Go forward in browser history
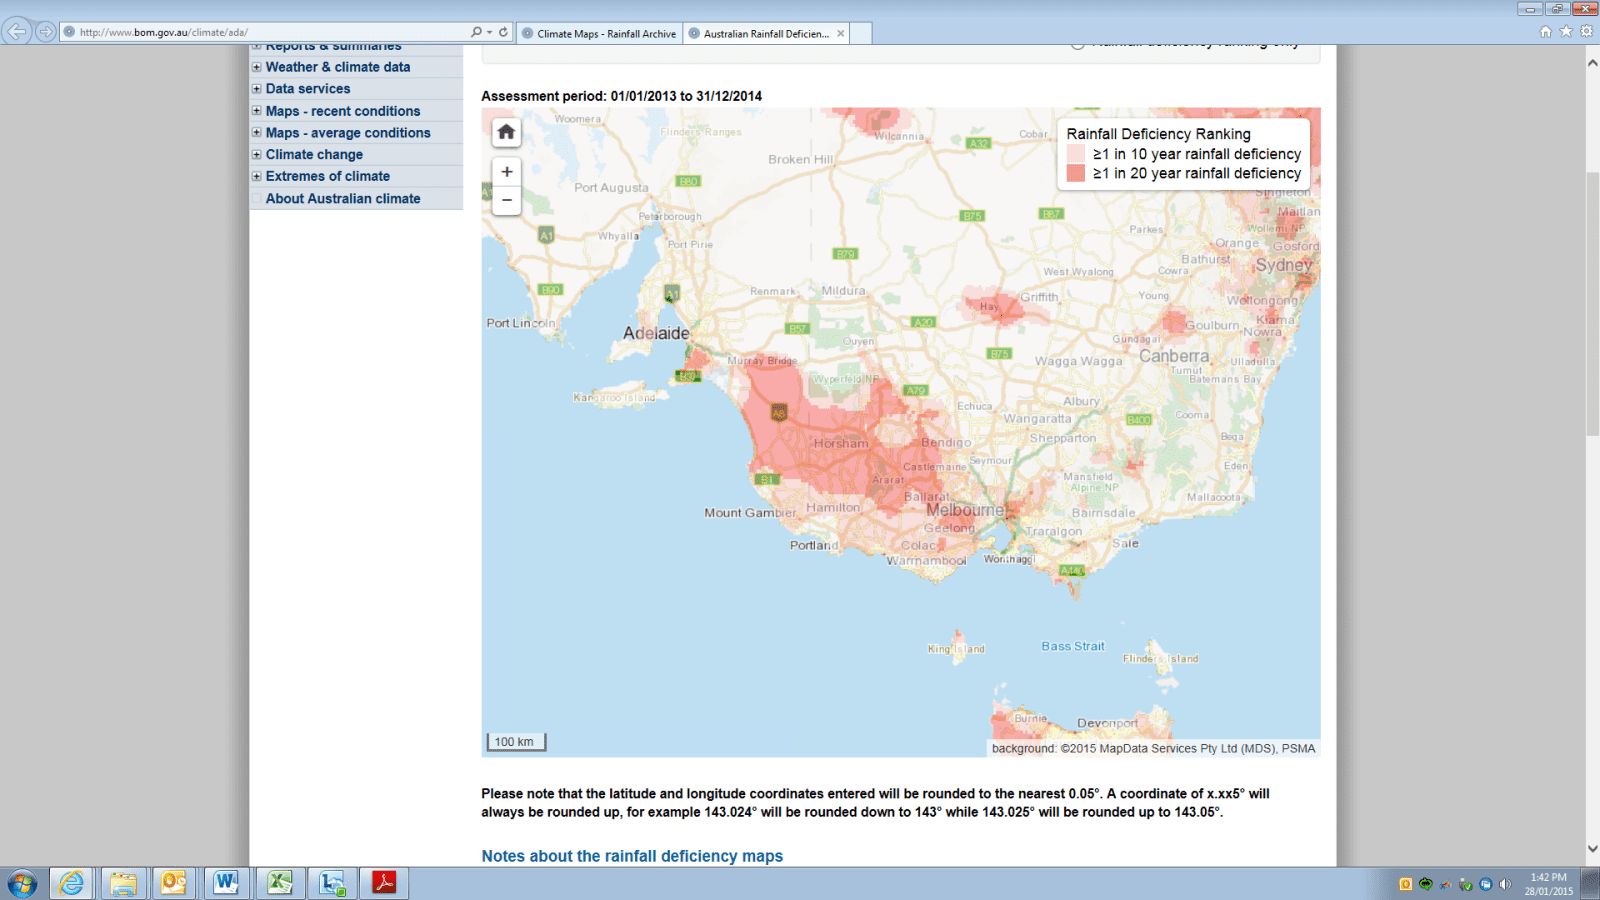The width and height of the screenshot is (1600, 900). point(45,32)
